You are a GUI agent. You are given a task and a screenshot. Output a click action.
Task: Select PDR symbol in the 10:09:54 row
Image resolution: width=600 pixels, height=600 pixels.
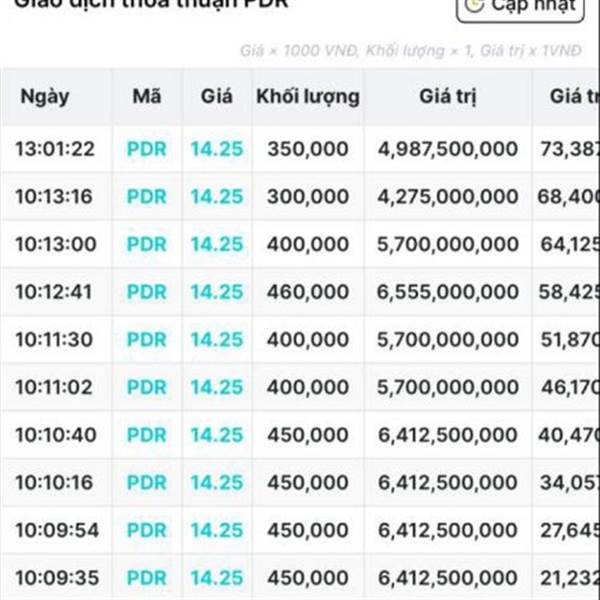(x=147, y=530)
